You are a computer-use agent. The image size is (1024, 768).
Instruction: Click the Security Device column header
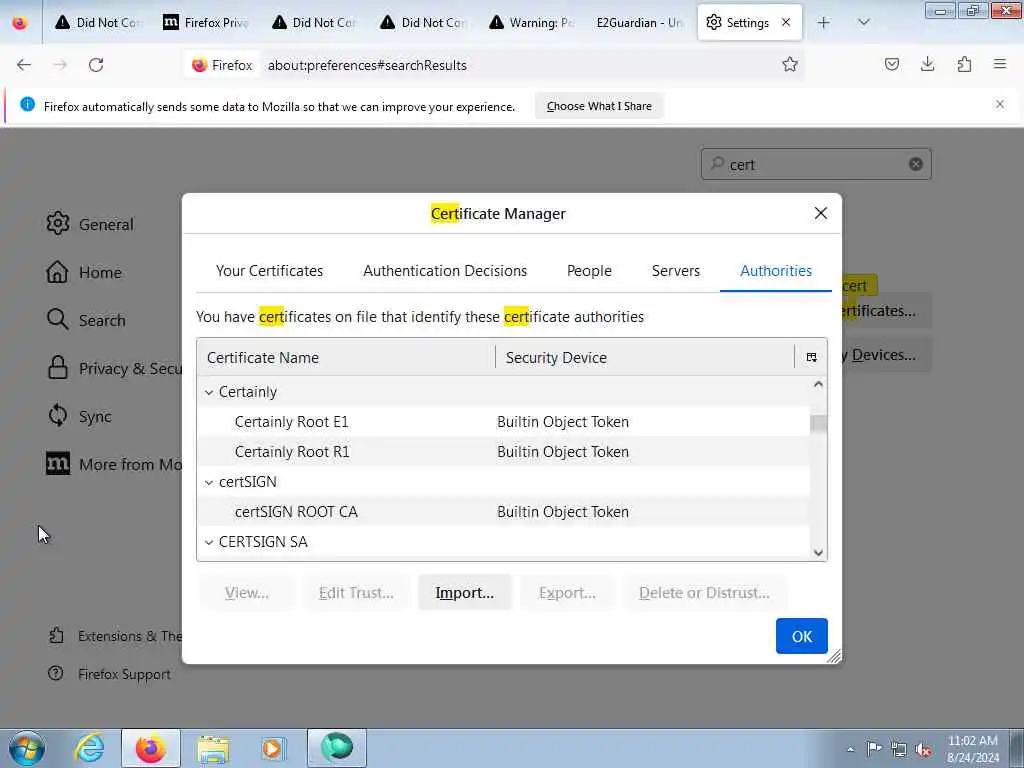645,357
